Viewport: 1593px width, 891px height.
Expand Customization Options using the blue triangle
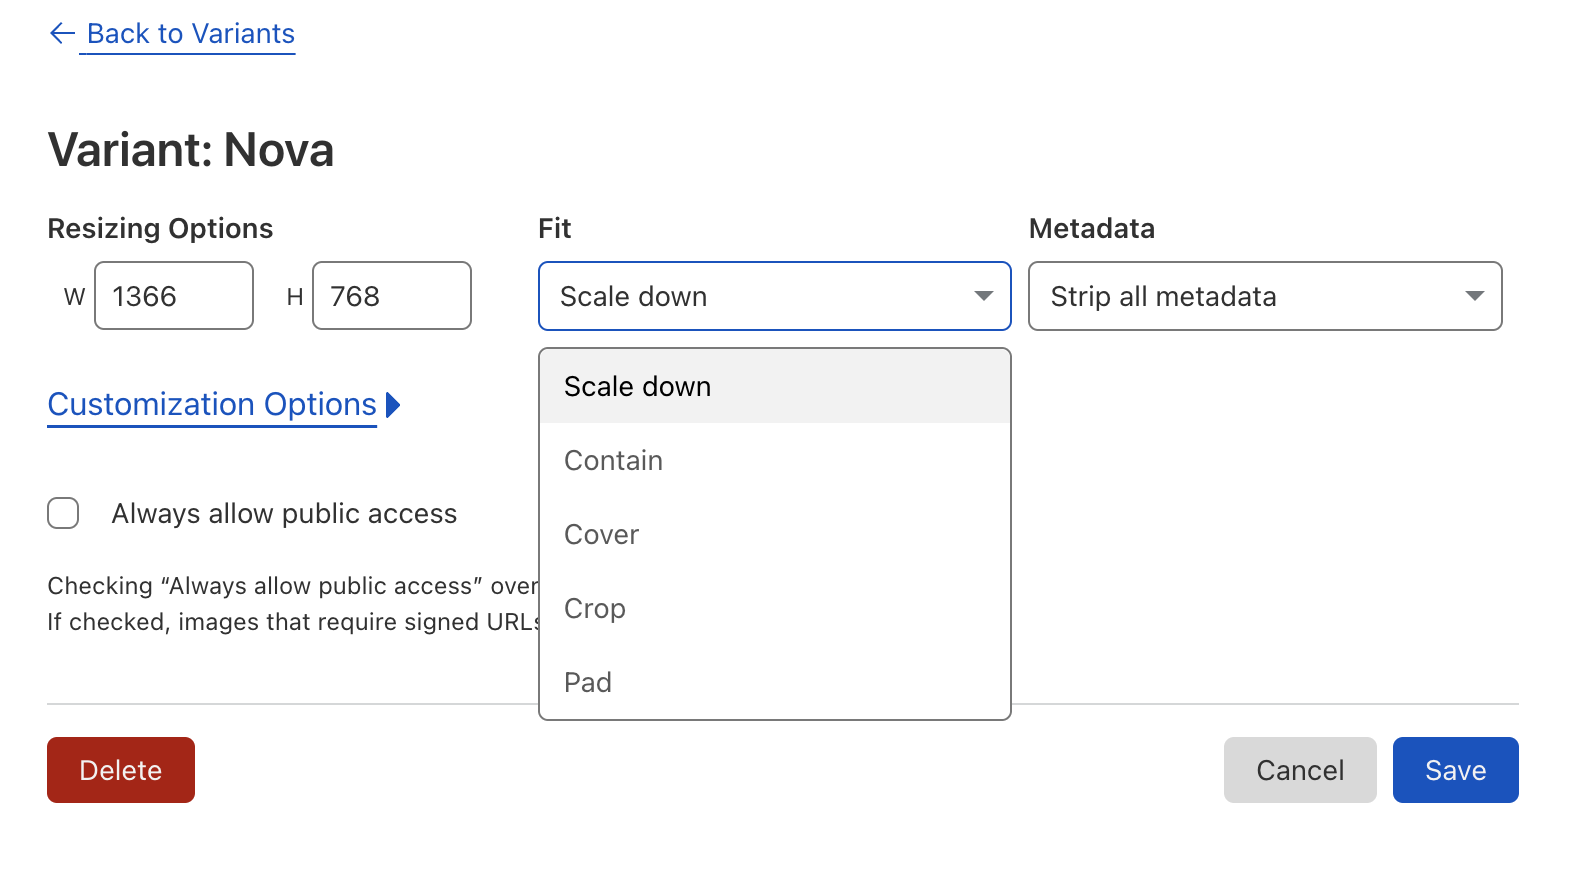click(x=393, y=405)
